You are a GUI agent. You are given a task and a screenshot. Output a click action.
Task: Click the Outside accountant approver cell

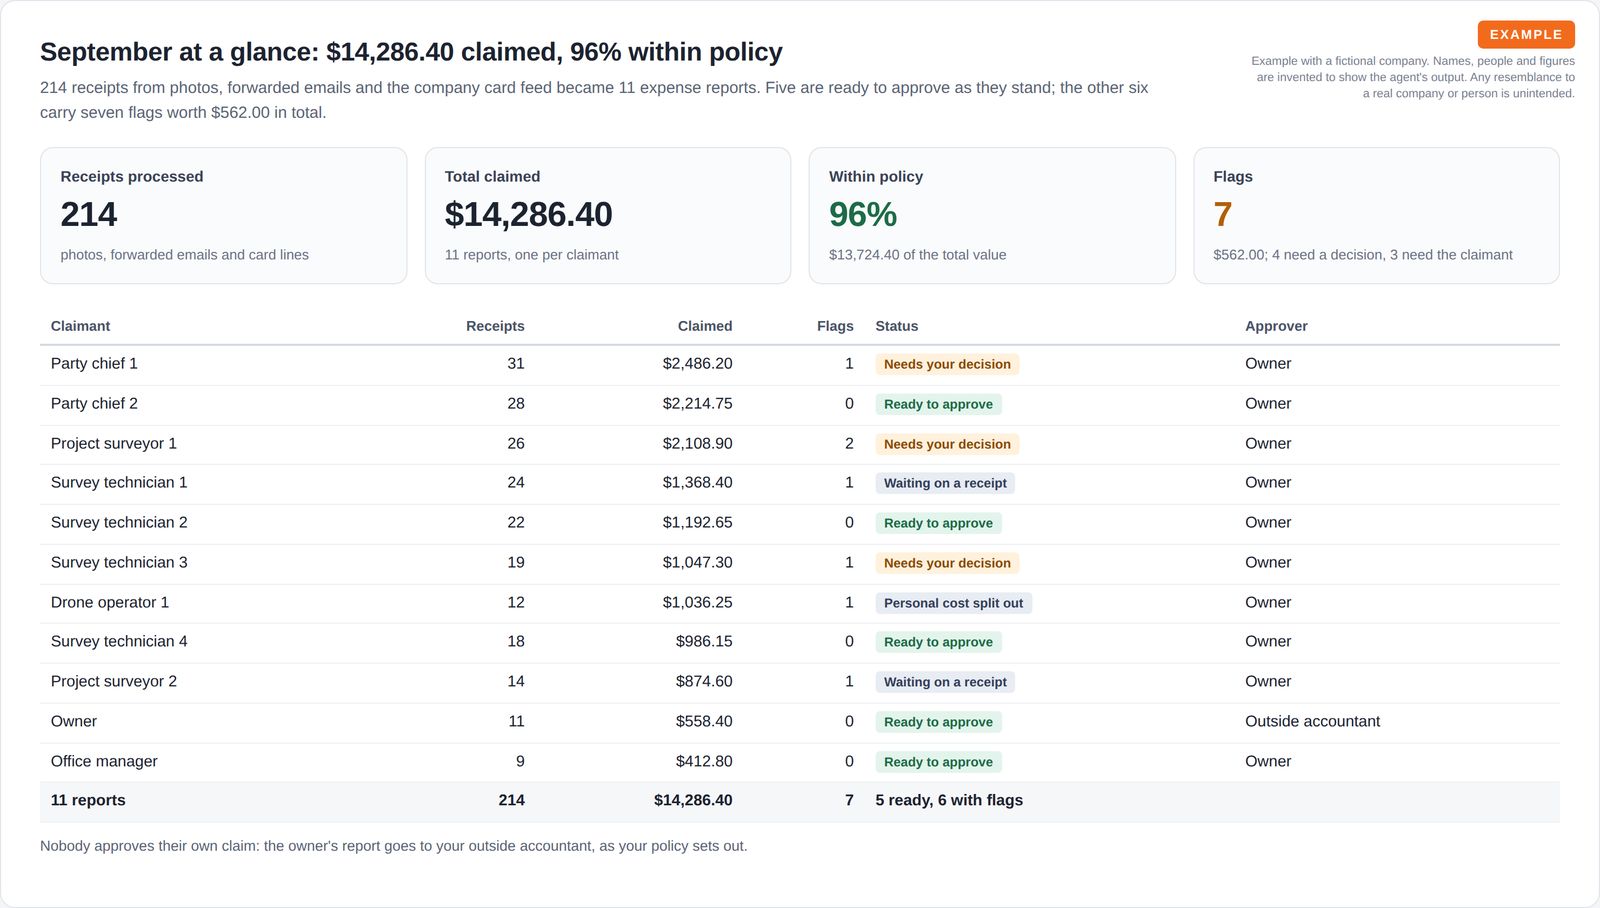(1312, 722)
